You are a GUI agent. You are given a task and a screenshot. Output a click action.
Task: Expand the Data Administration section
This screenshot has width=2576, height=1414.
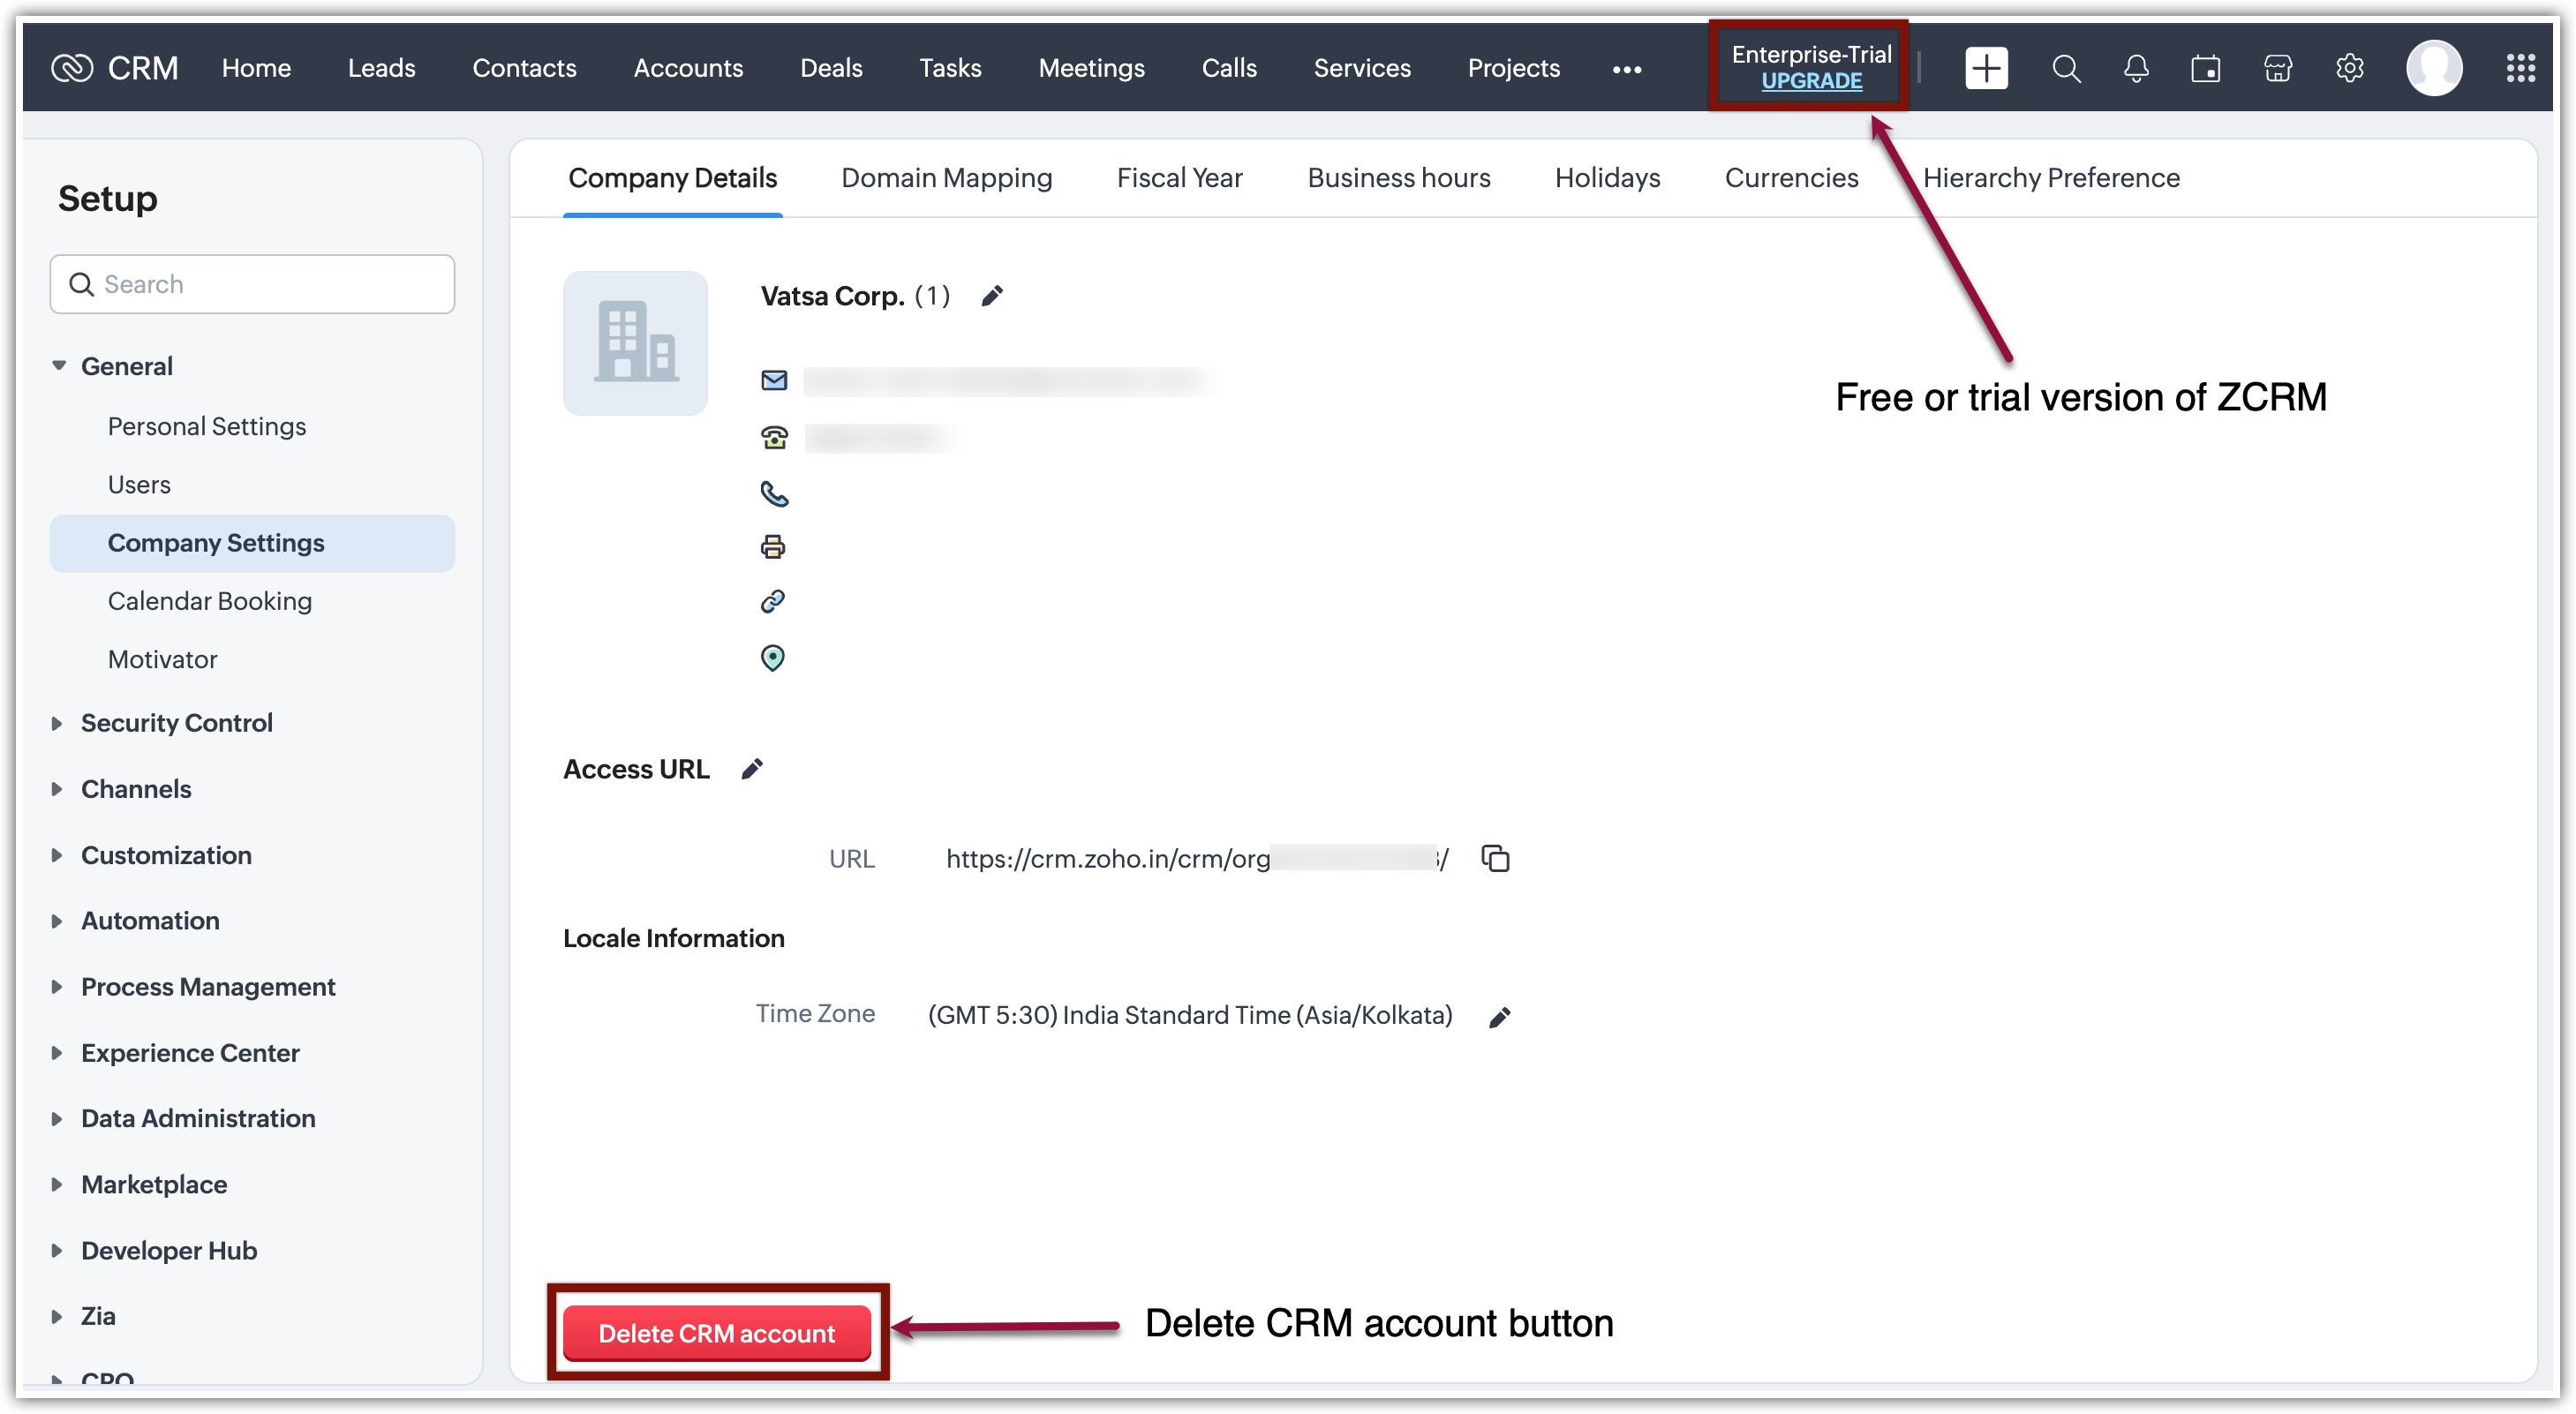(x=197, y=1117)
